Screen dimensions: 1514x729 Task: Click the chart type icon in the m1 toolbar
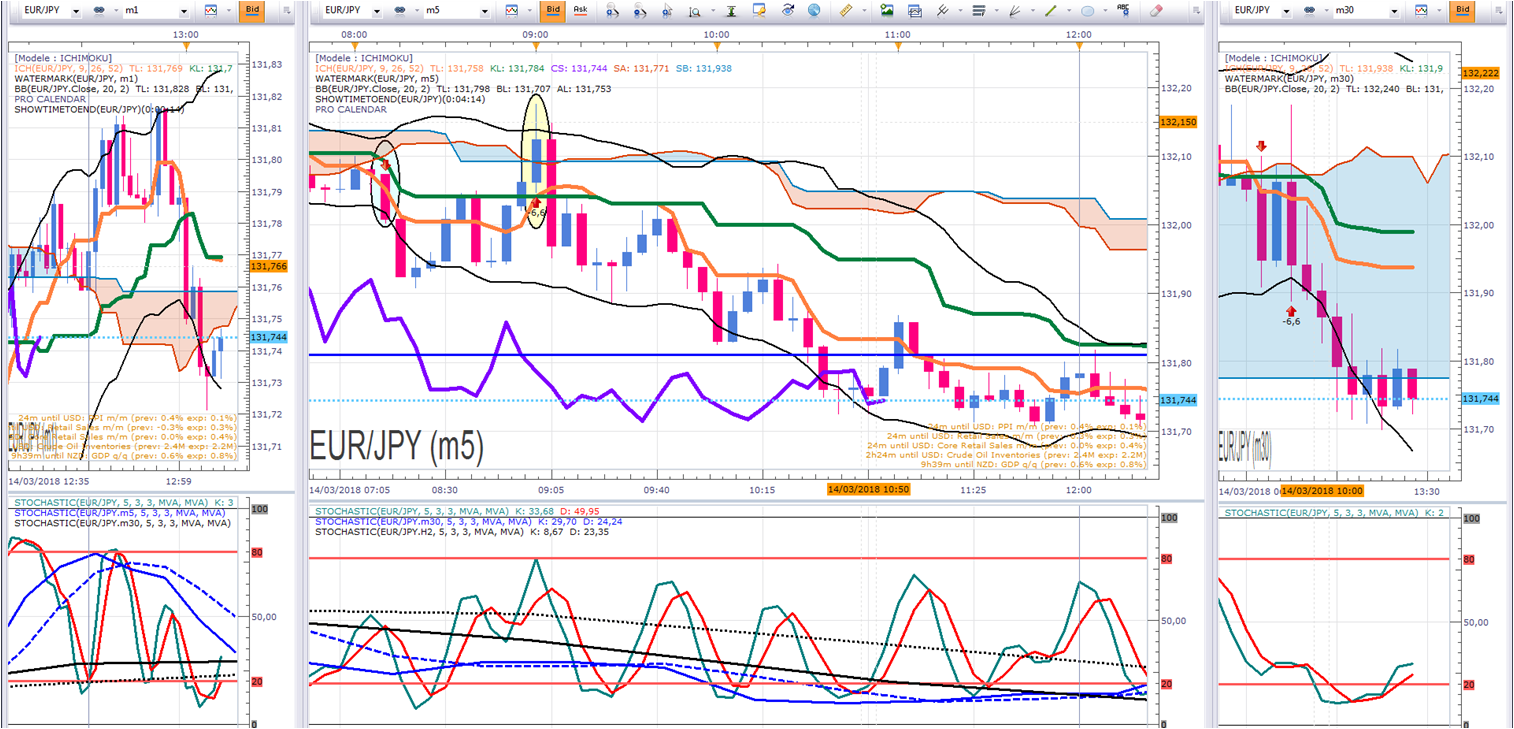pos(211,11)
